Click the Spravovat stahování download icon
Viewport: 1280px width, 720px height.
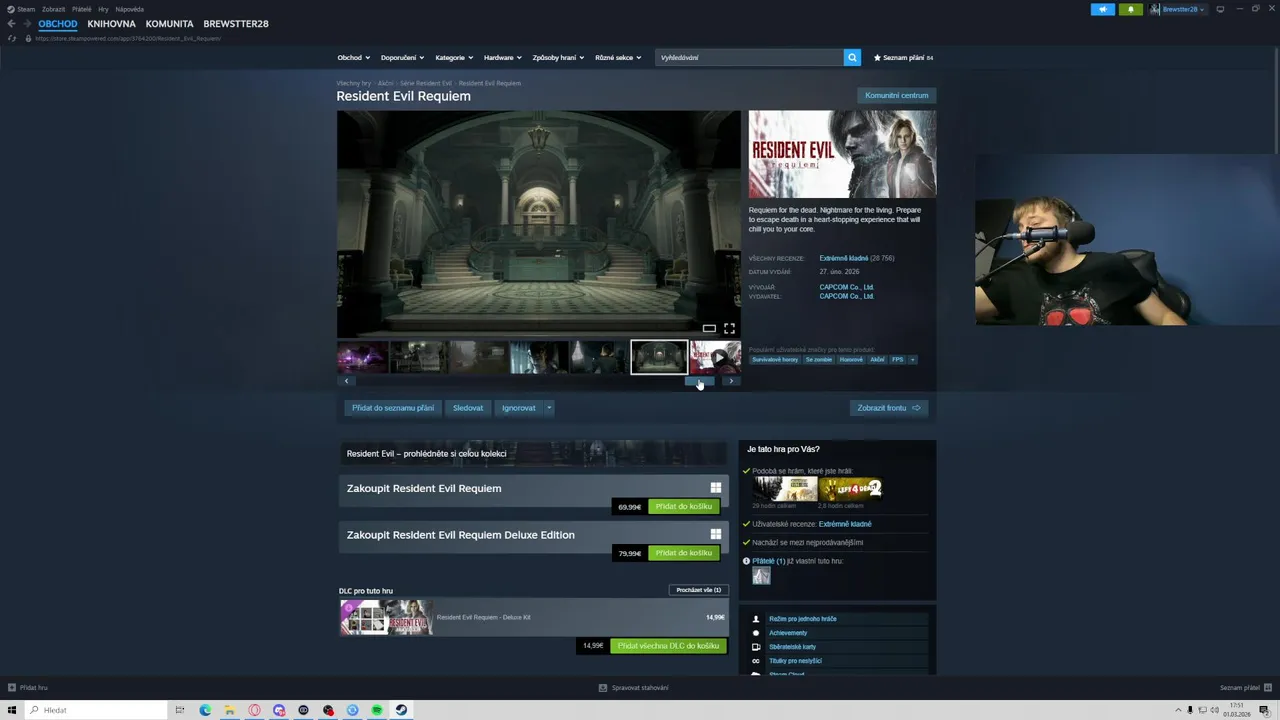click(x=603, y=688)
